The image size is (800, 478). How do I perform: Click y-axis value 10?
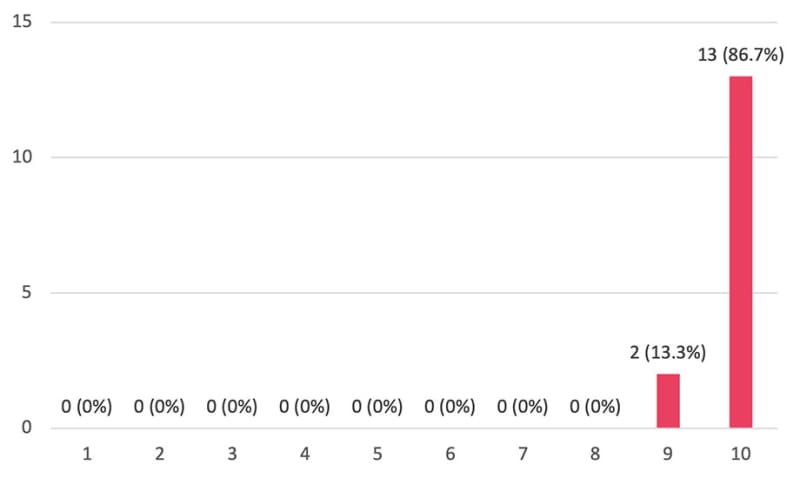[22, 157]
